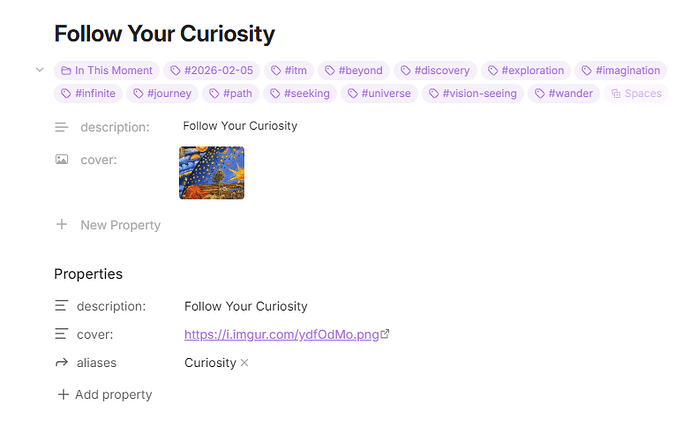Click Add property button

point(105,395)
